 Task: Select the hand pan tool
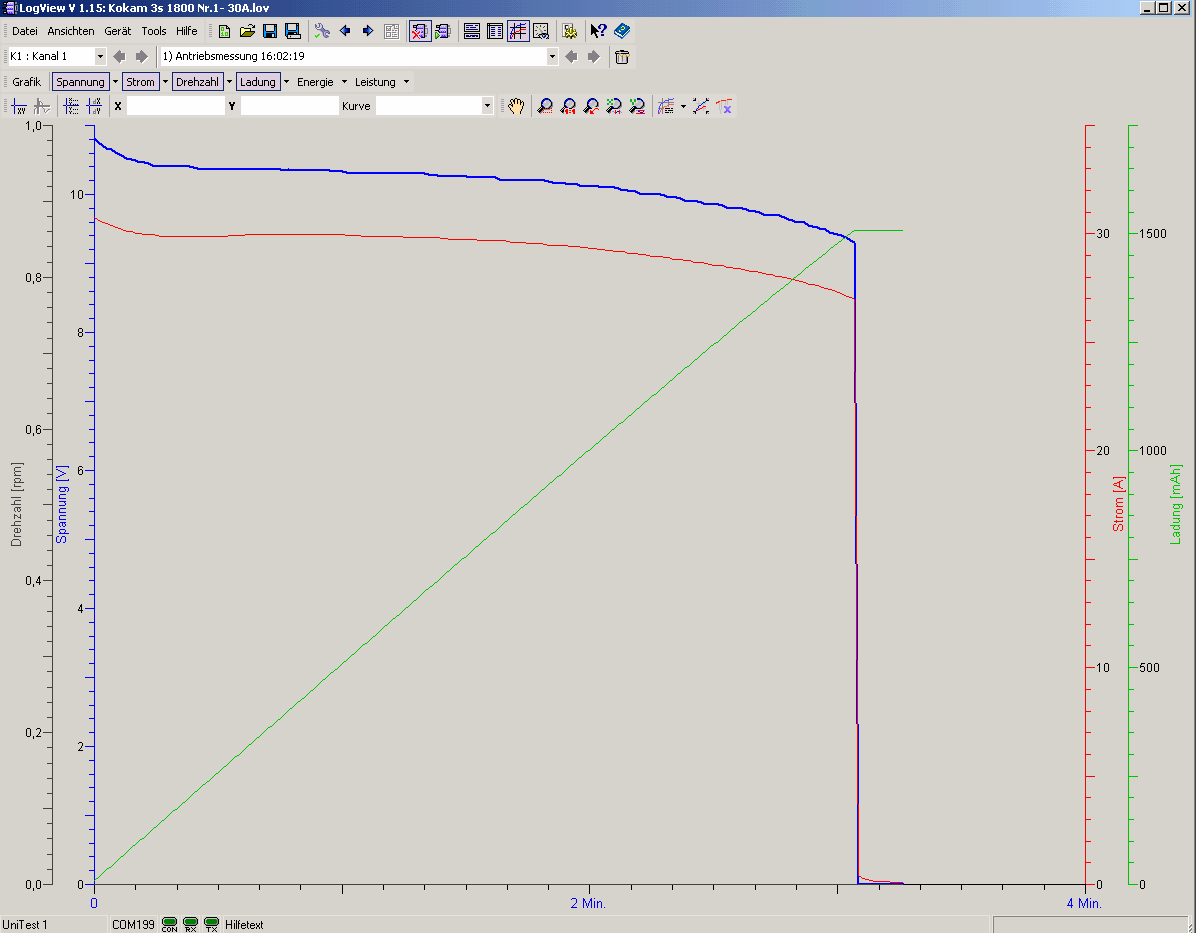516,106
